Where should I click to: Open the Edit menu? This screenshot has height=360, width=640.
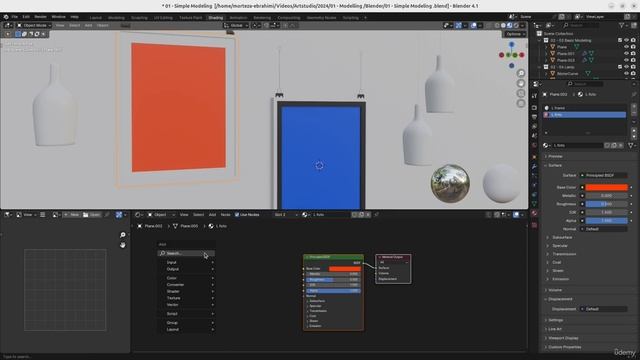pyautogui.click(x=26, y=17)
